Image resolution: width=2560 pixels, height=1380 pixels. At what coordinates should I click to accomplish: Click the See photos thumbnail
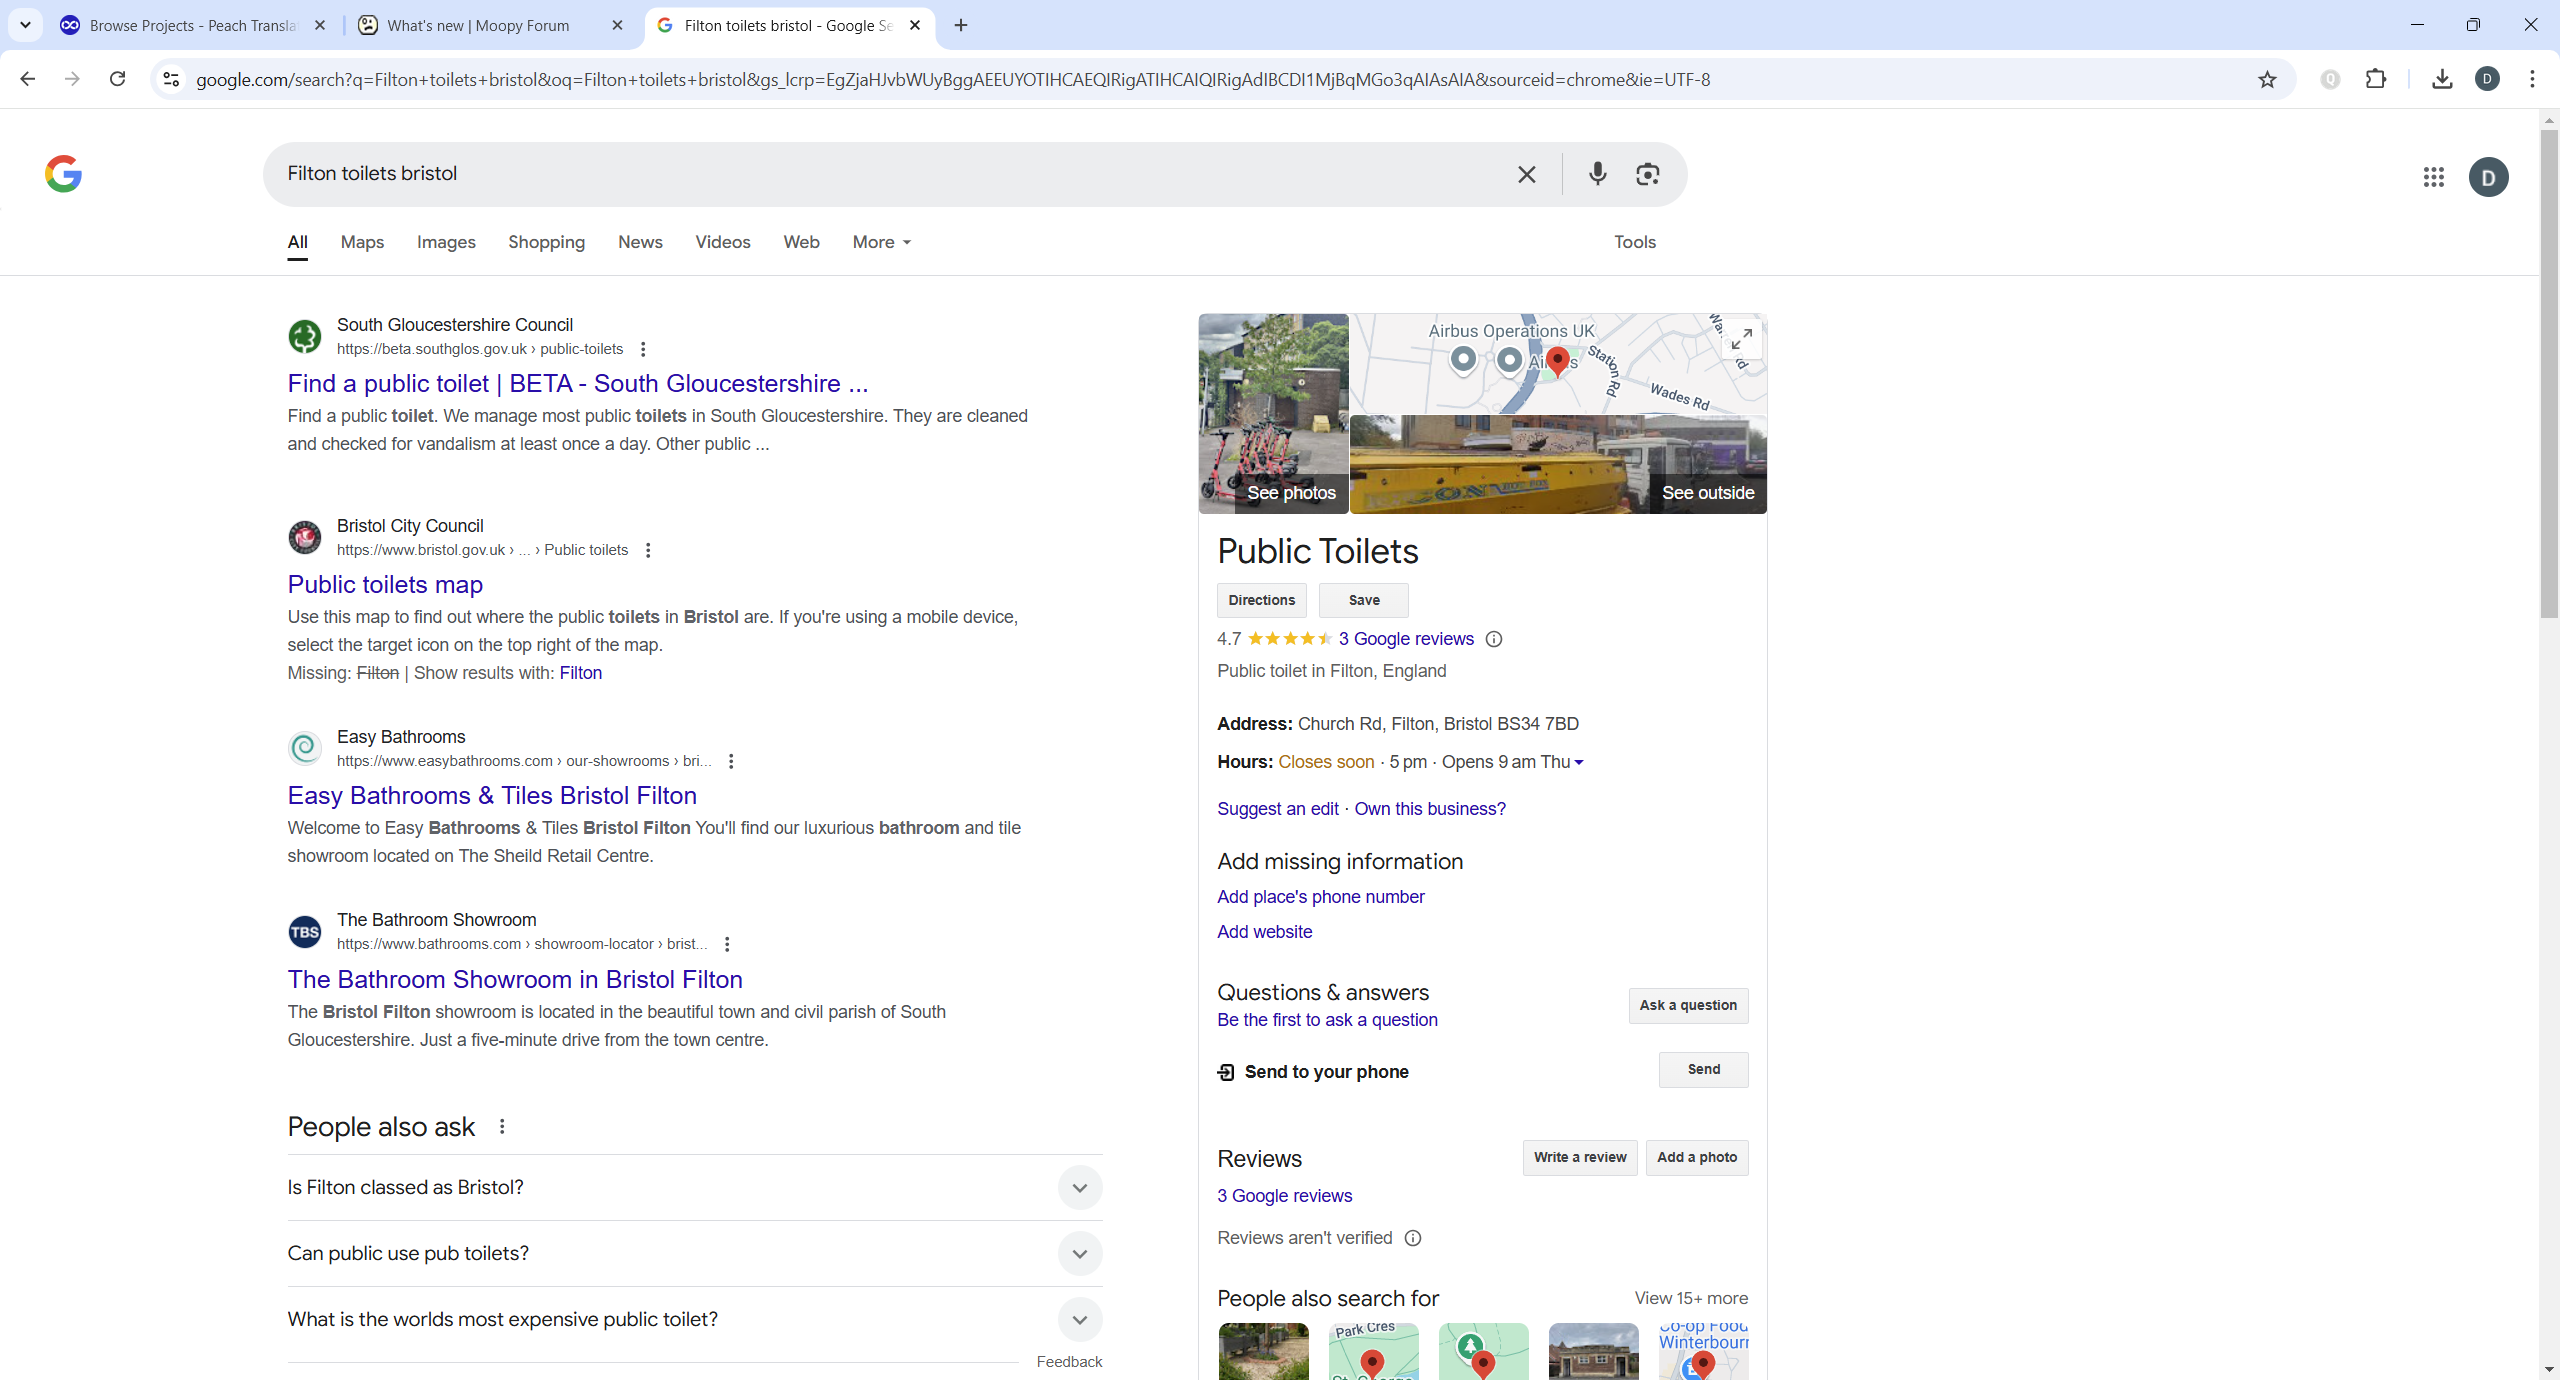pyautogui.click(x=1273, y=414)
